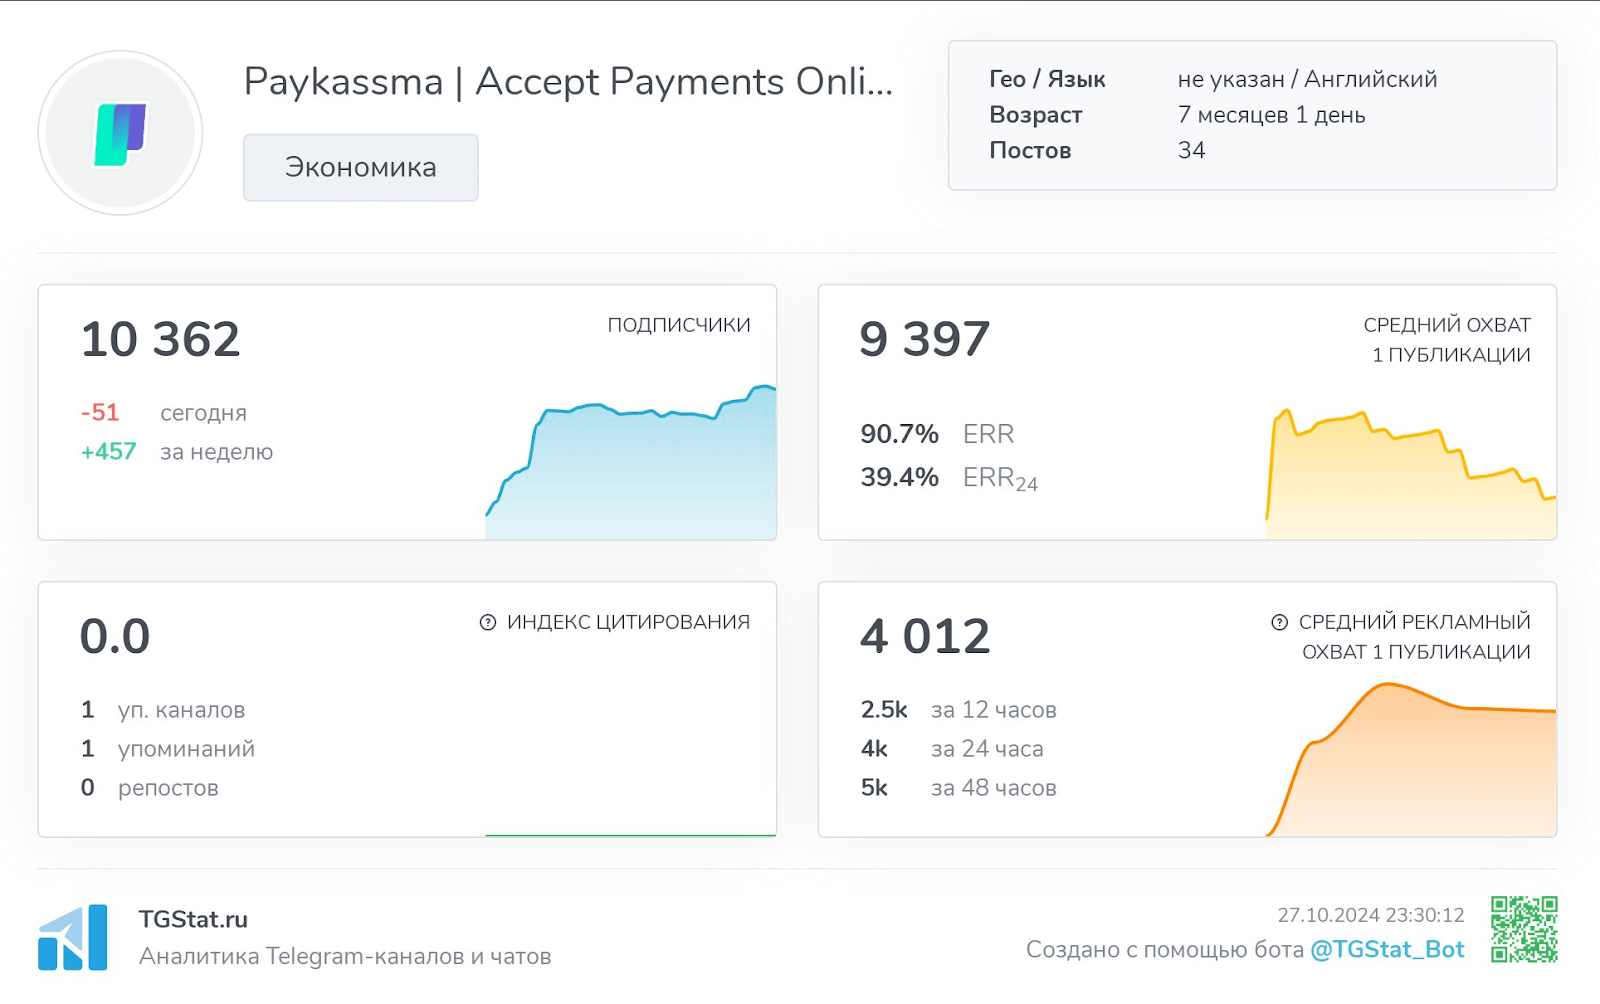This screenshot has width=1600, height=1004.
Task: Click the Постов label
Action: tap(1030, 150)
